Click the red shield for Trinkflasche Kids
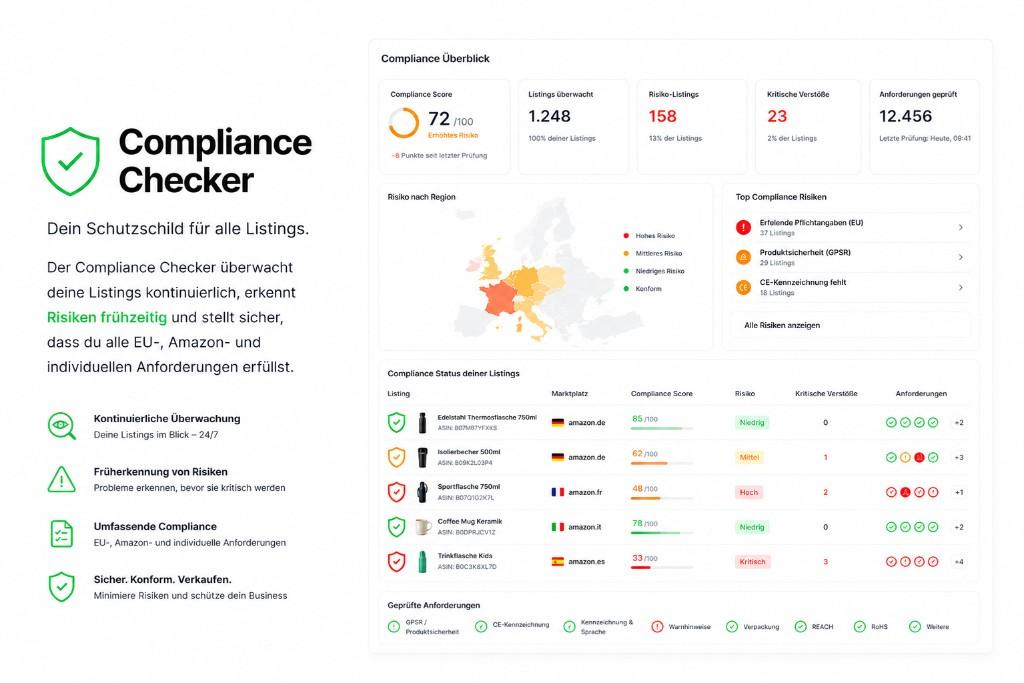This screenshot has width=1024, height=683. 396,561
